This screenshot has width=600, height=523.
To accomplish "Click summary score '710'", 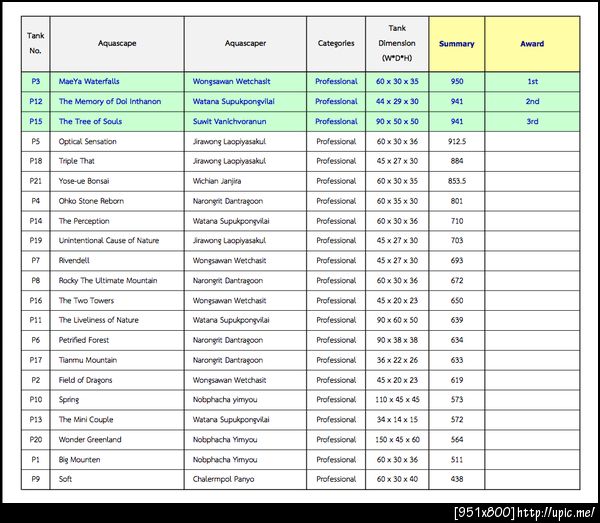I will point(457,221).
